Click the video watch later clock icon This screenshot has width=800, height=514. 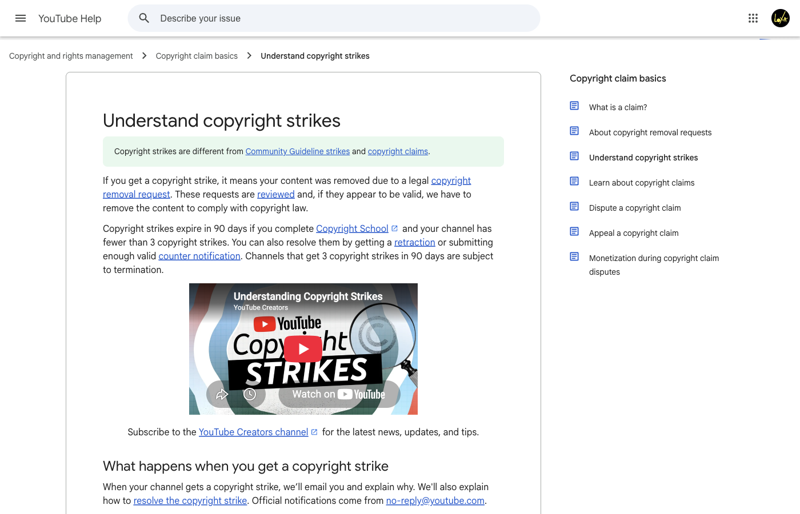[249, 394]
